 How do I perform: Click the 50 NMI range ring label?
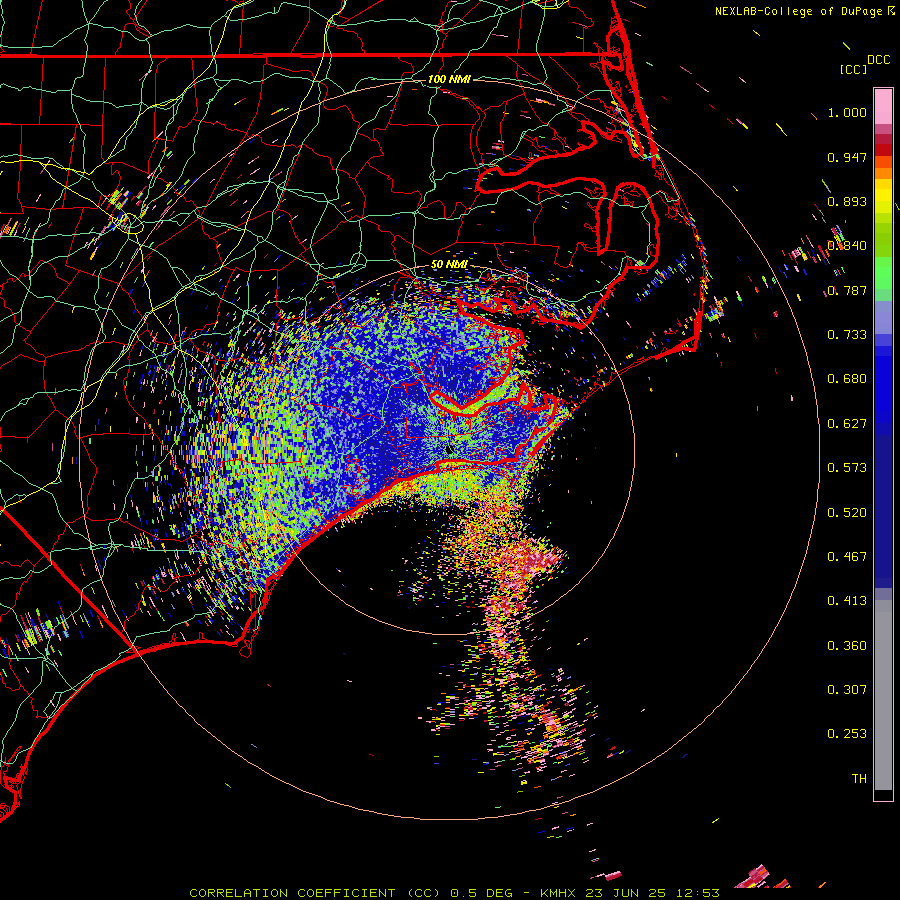449,264
